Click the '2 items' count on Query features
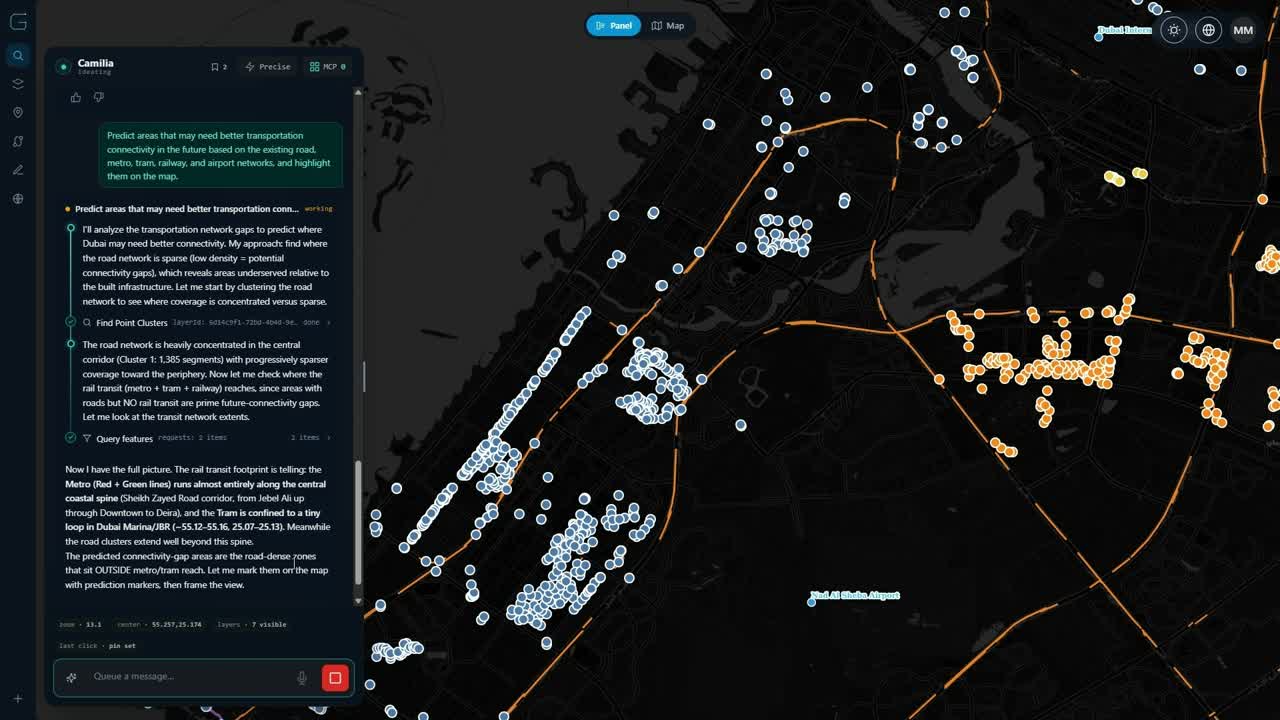The width and height of the screenshot is (1280, 720). (x=305, y=438)
